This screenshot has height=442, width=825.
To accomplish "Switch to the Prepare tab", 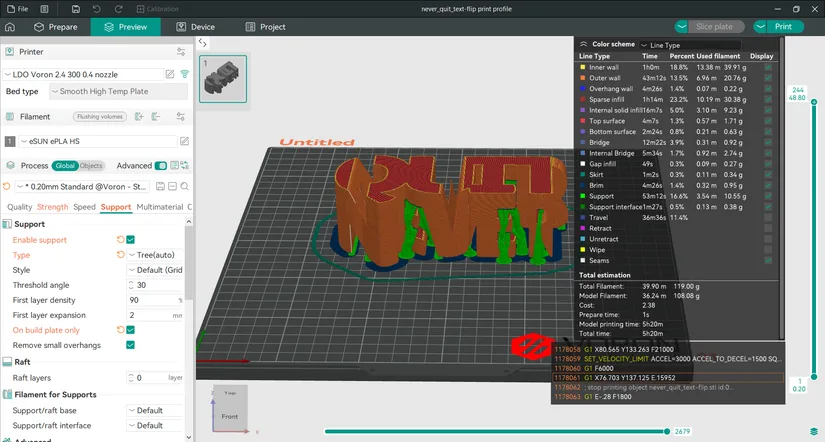I will 55,27.
